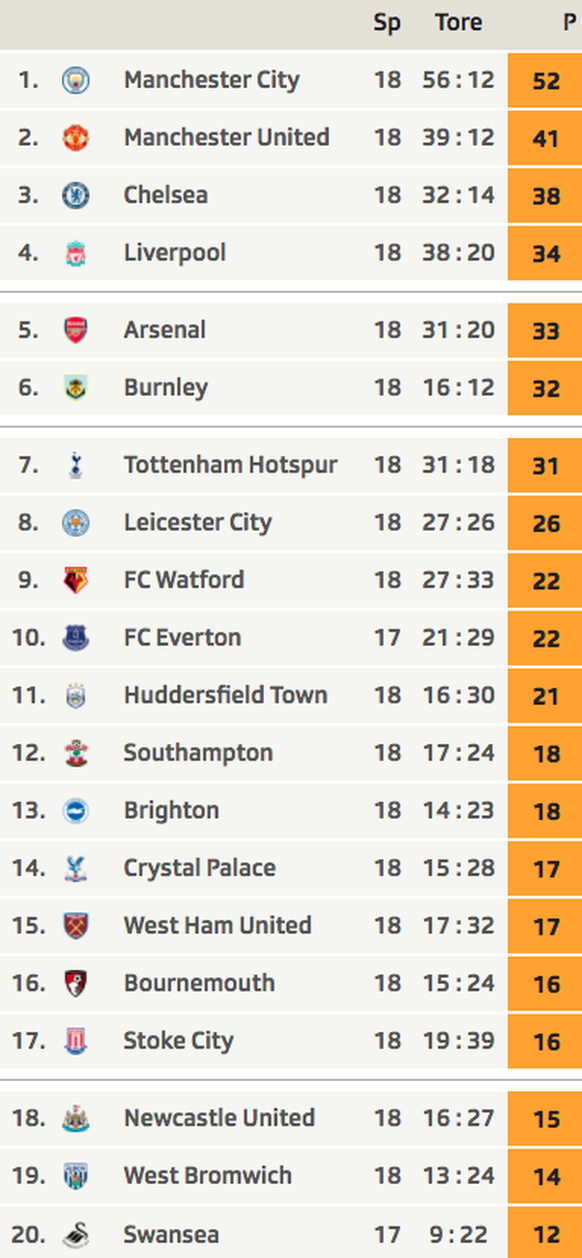Select the Newcastle United crest icon

pyautogui.click(x=76, y=1118)
